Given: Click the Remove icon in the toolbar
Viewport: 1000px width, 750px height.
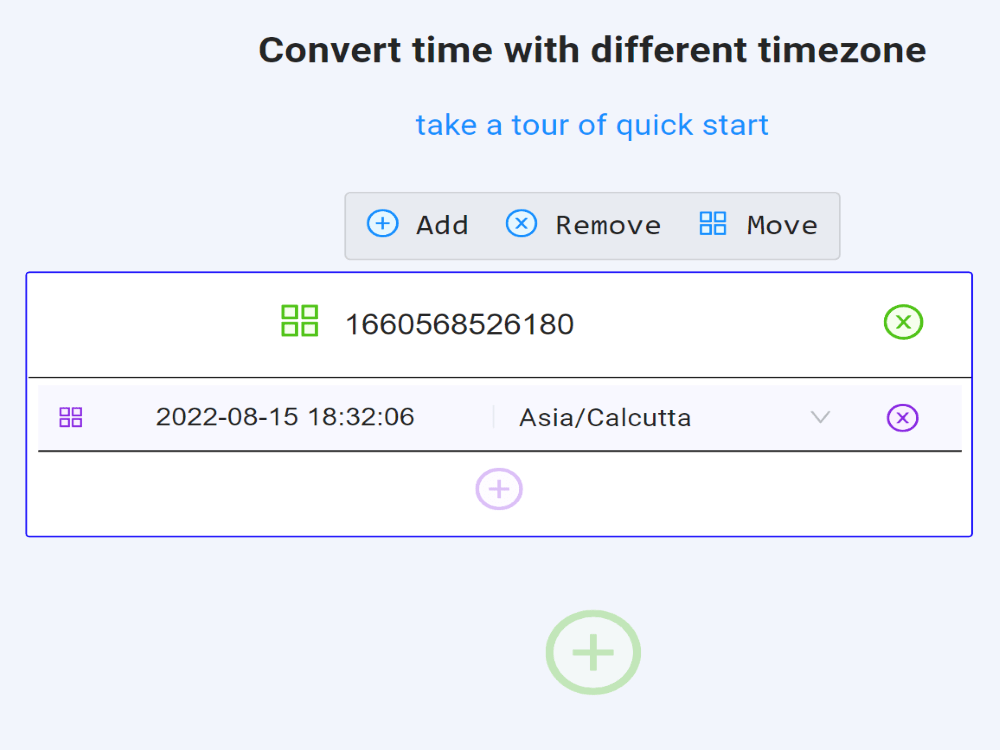Looking at the screenshot, I should coord(521,224).
